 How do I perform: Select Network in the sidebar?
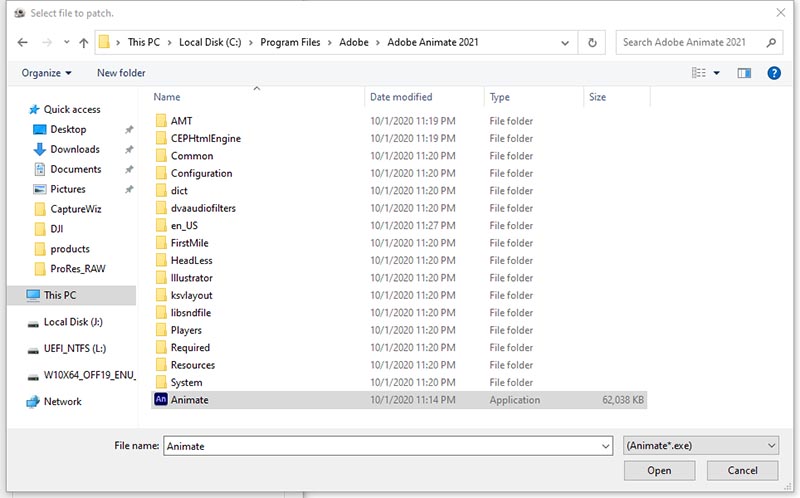coord(62,402)
